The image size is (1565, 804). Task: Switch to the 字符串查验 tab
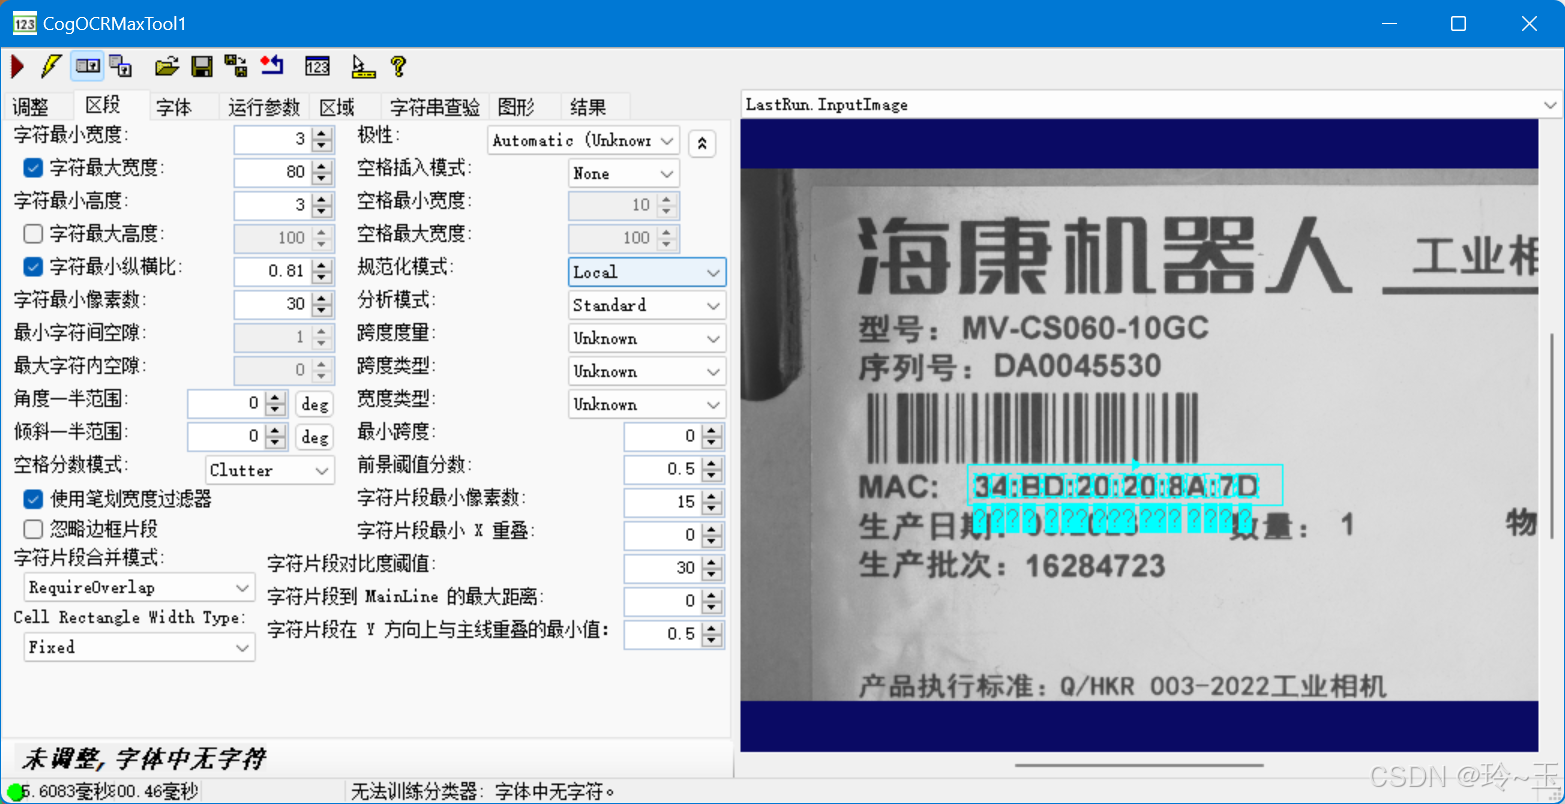(x=435, y=107)
